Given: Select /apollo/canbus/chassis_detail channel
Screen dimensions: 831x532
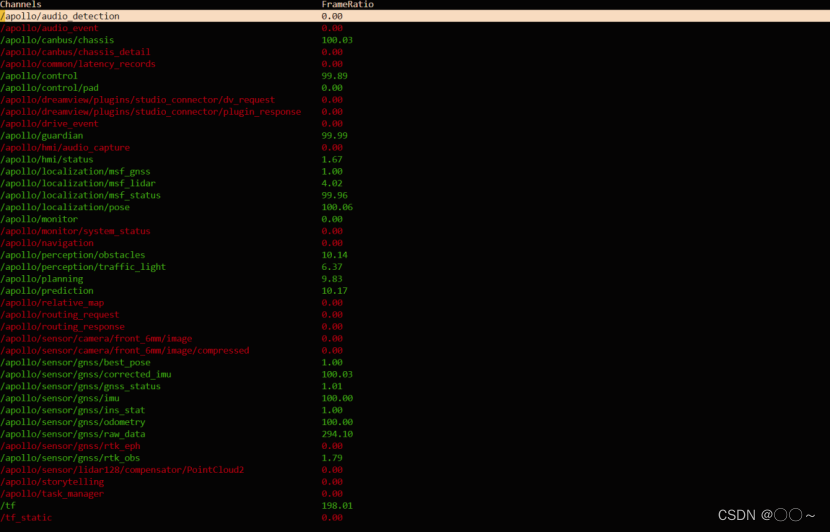Looking at the screenshot, I should pyautogui.click(x=75, y=52).
